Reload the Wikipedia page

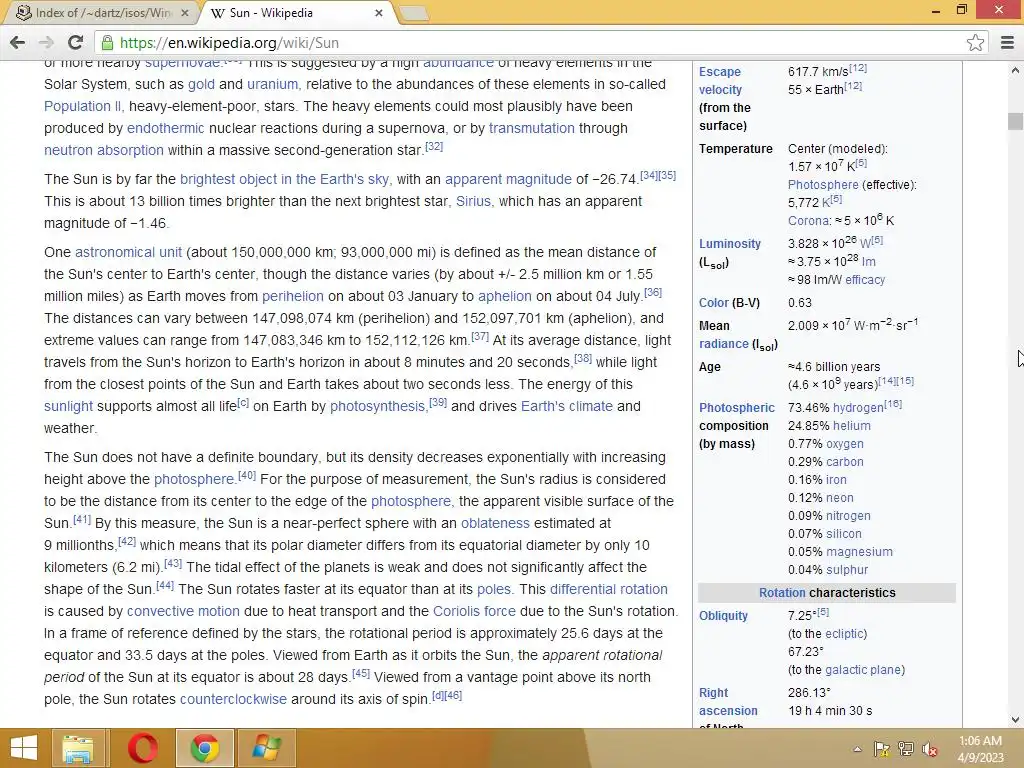coord(76,43)
